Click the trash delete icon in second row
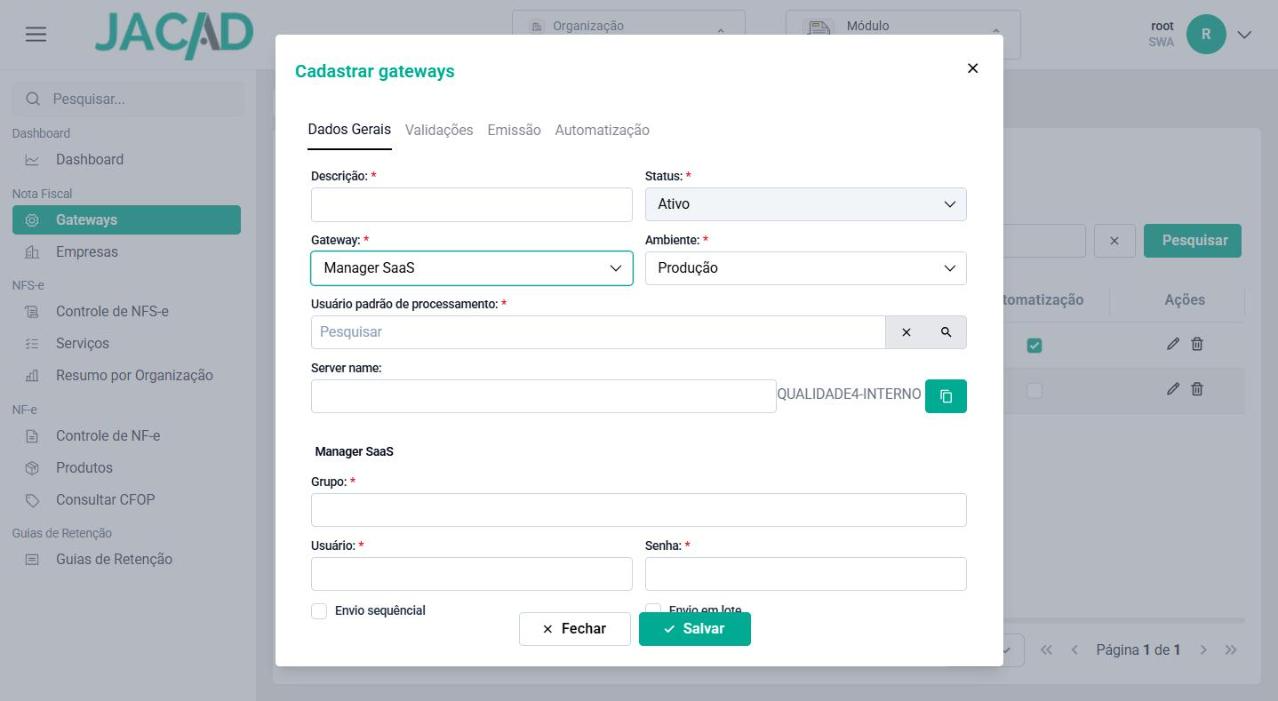The height and width of the screenshot is (701, 1278). (1197, 389)
